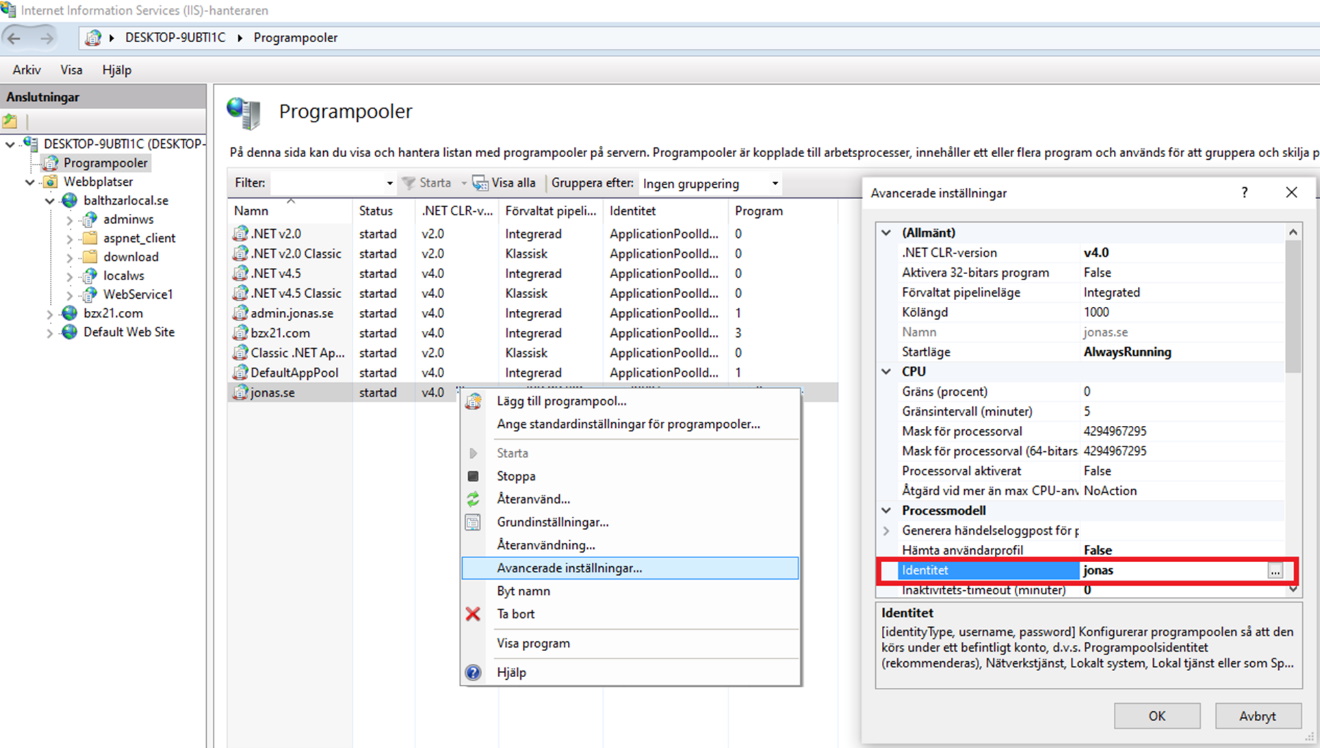Click the Hjälp question mark icon
1320x748 pixels.
[473, 672]
